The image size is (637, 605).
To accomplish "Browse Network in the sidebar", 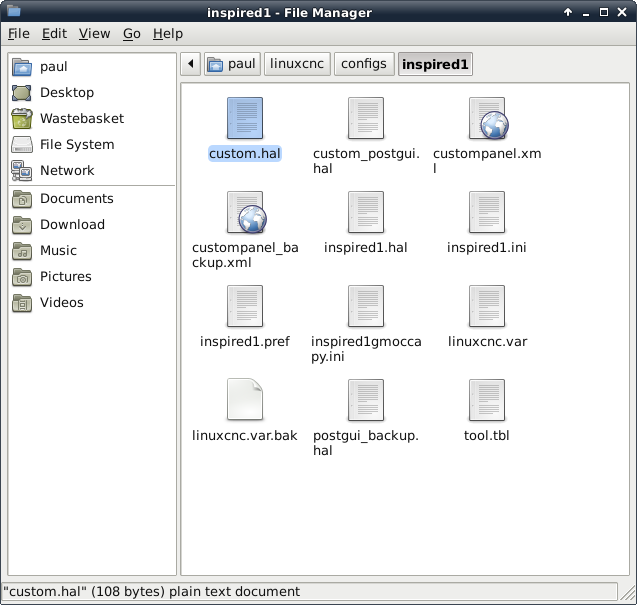I will pos(92,171).
